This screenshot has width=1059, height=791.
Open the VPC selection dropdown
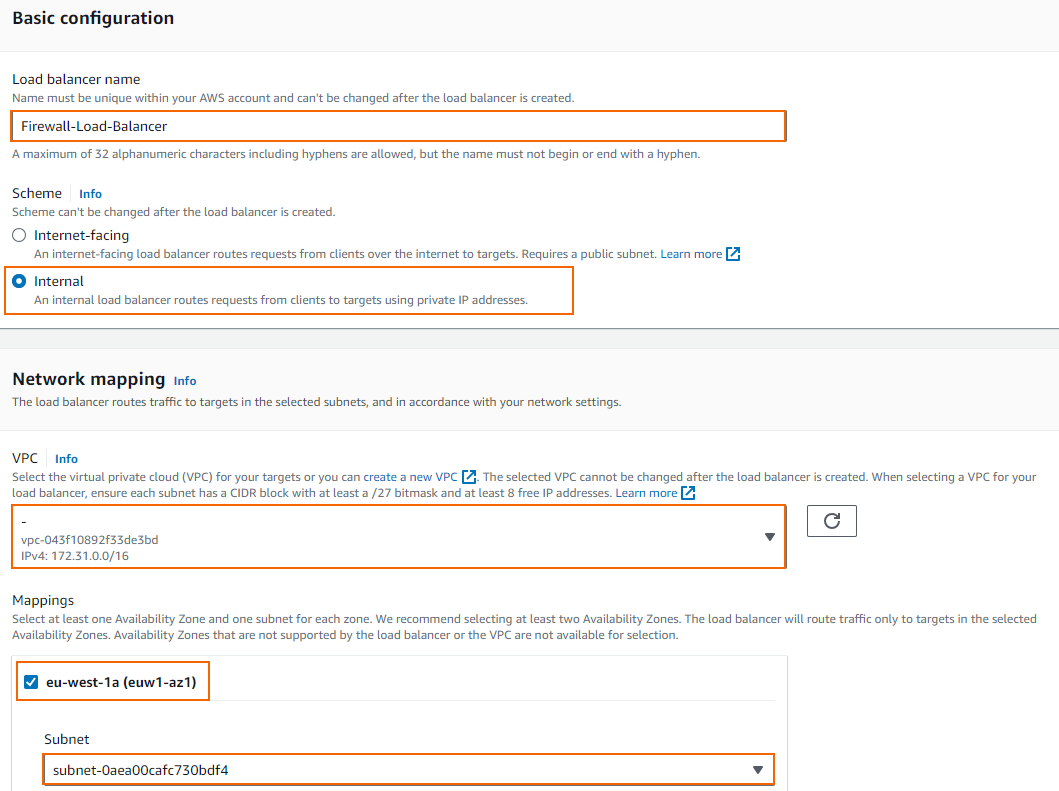click(x=398, y=537)
